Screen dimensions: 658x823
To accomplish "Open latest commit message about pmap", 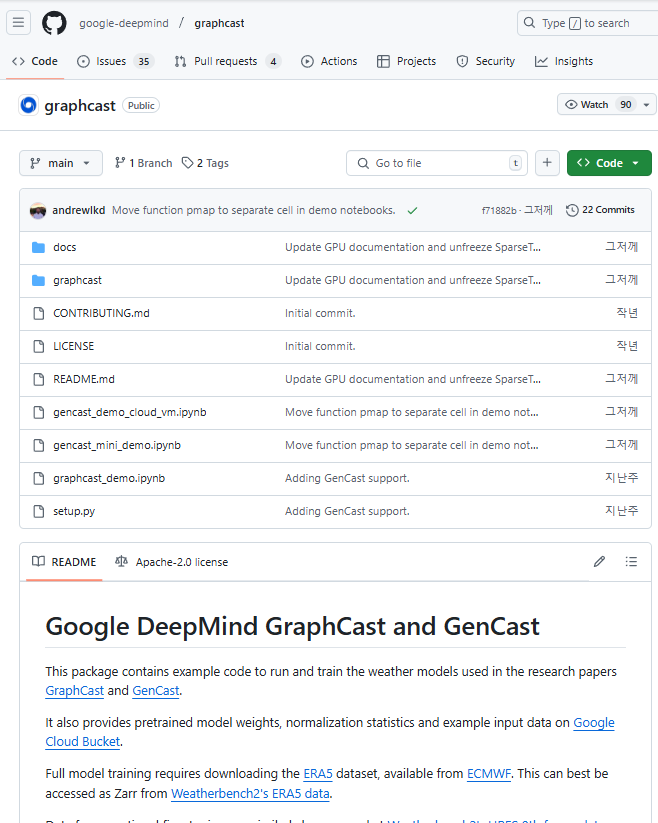I will click(253, 210).
